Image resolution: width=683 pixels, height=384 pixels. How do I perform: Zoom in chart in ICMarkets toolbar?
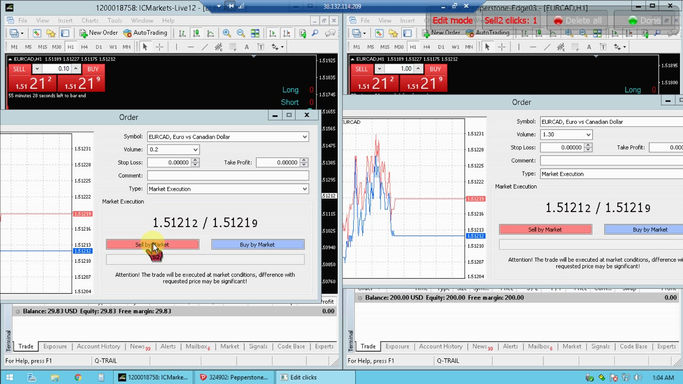point(227,33)
